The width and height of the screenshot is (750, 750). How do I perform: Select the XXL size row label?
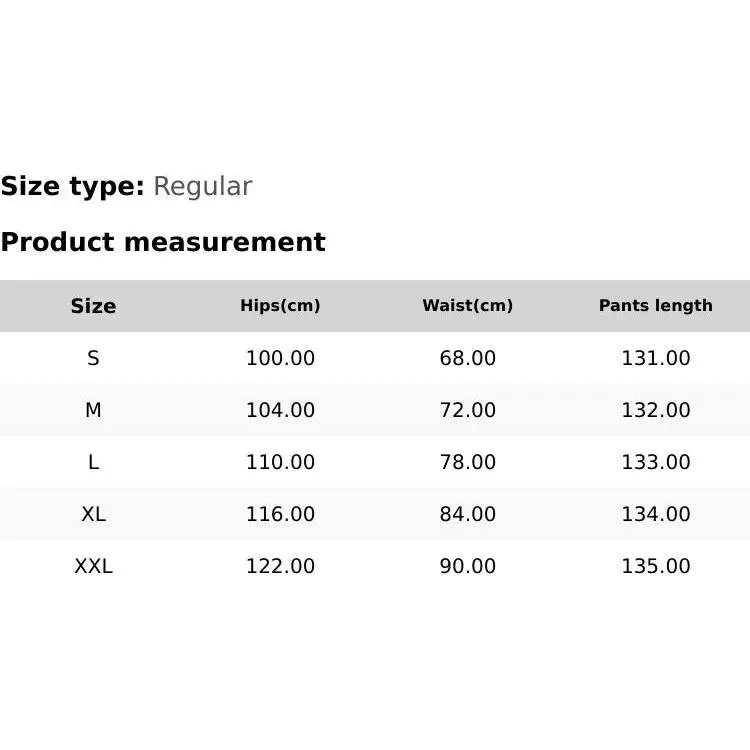coord(93,566)
